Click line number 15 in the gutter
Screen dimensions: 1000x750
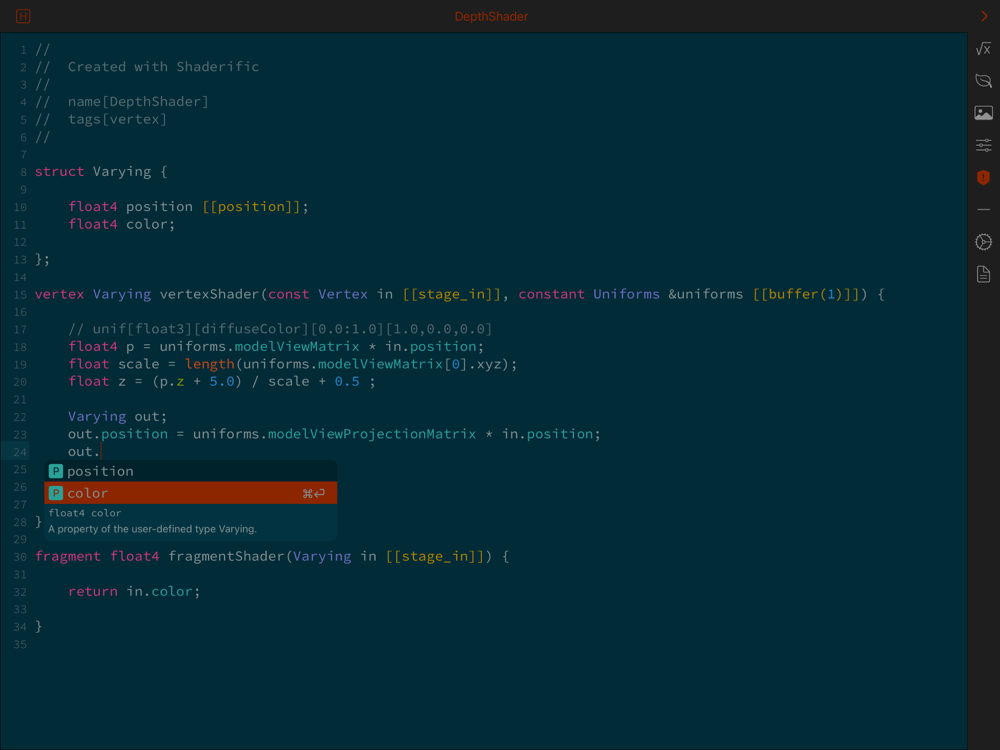tap(20, 295)
